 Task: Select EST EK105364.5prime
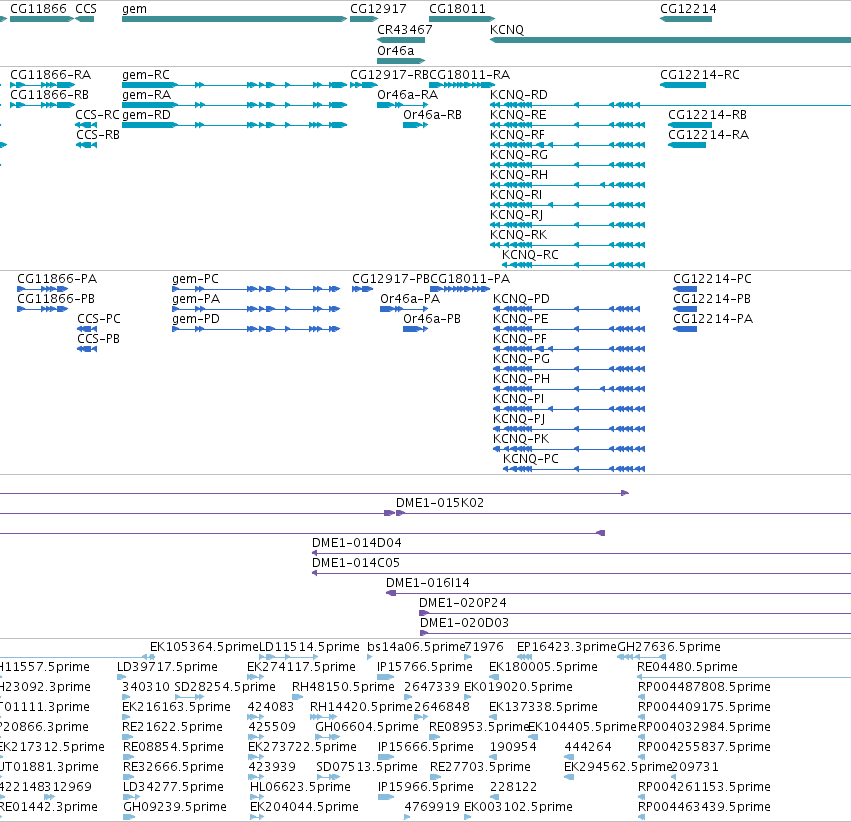pos(204,647)
